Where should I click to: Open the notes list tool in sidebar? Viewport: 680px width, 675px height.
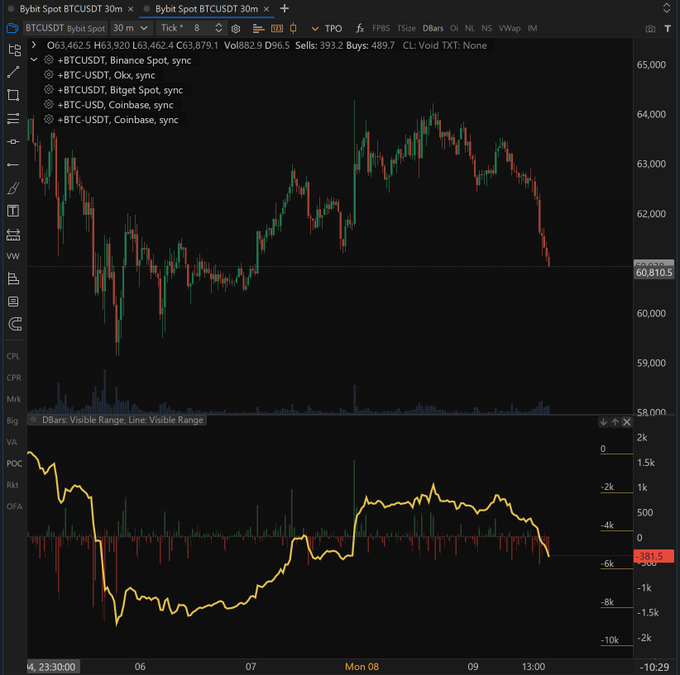pyautogui.click(x=13, y=301)
